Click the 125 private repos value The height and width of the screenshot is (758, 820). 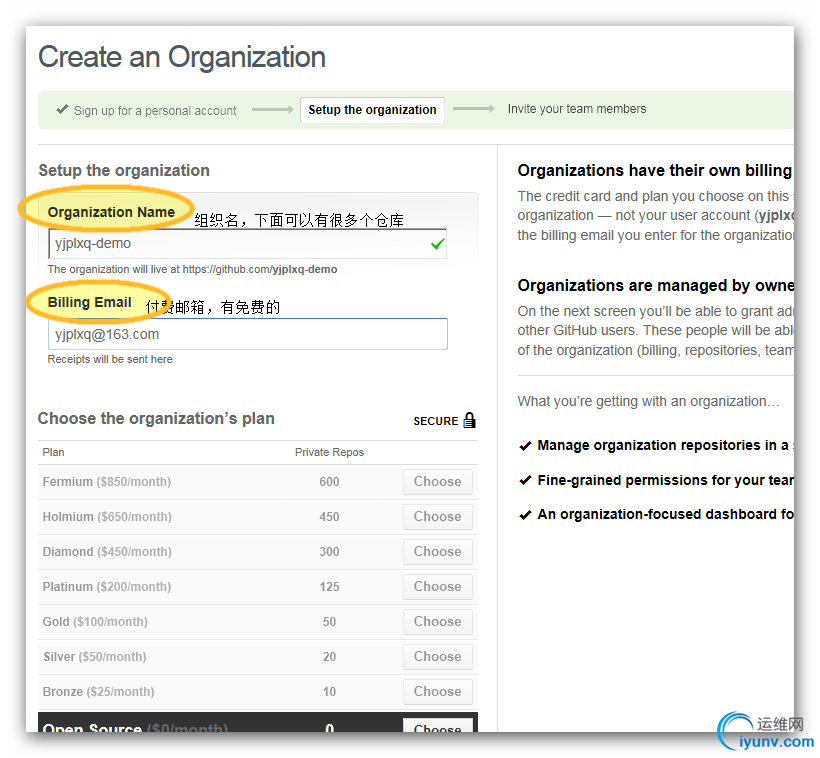(329, 587)
